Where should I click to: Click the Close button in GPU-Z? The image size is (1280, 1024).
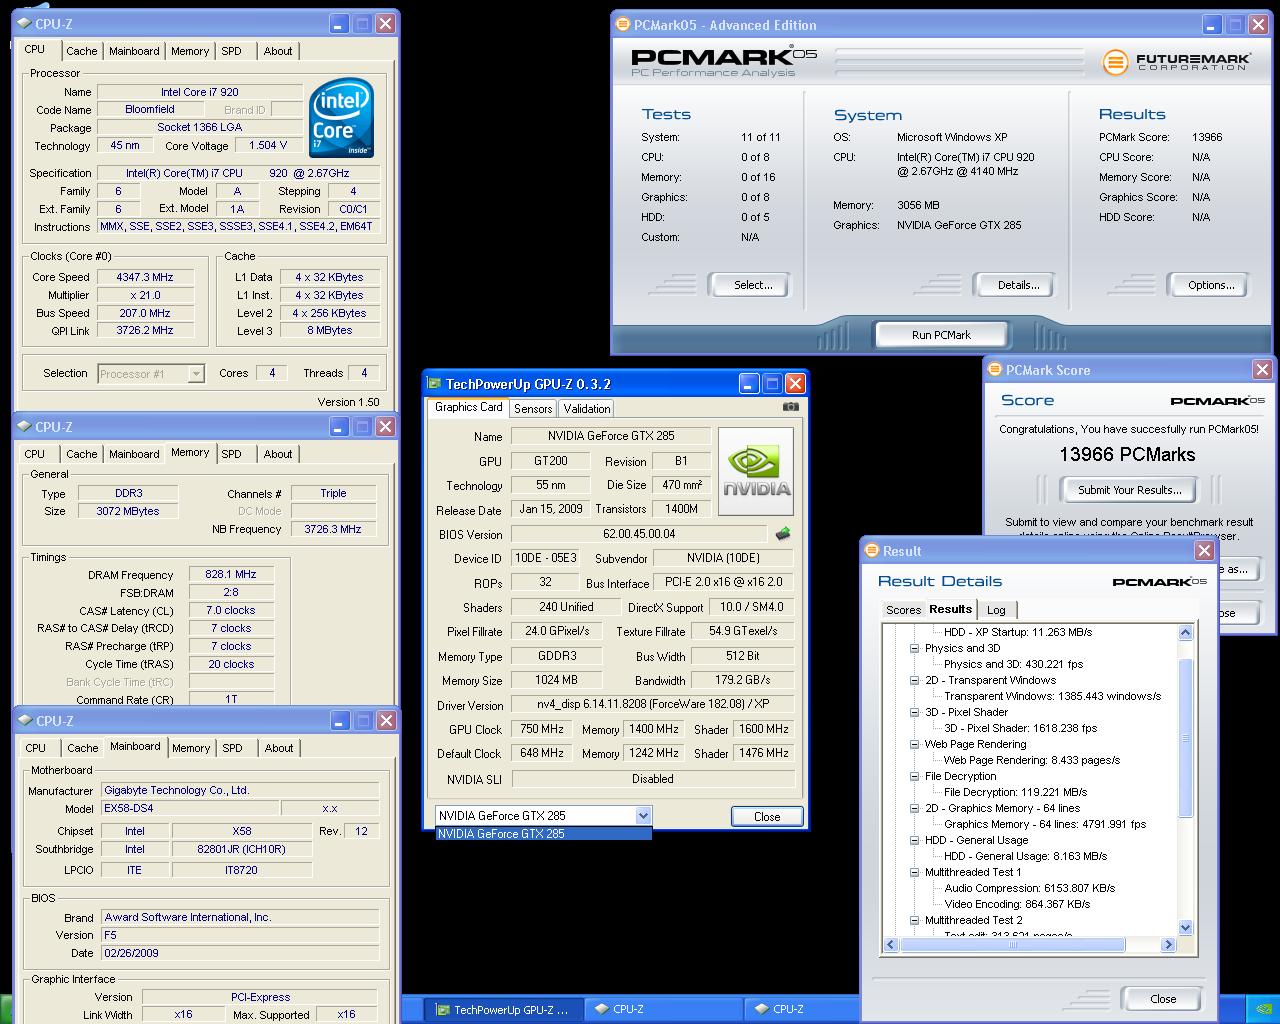pyautogui.click(x=767, y=817)
